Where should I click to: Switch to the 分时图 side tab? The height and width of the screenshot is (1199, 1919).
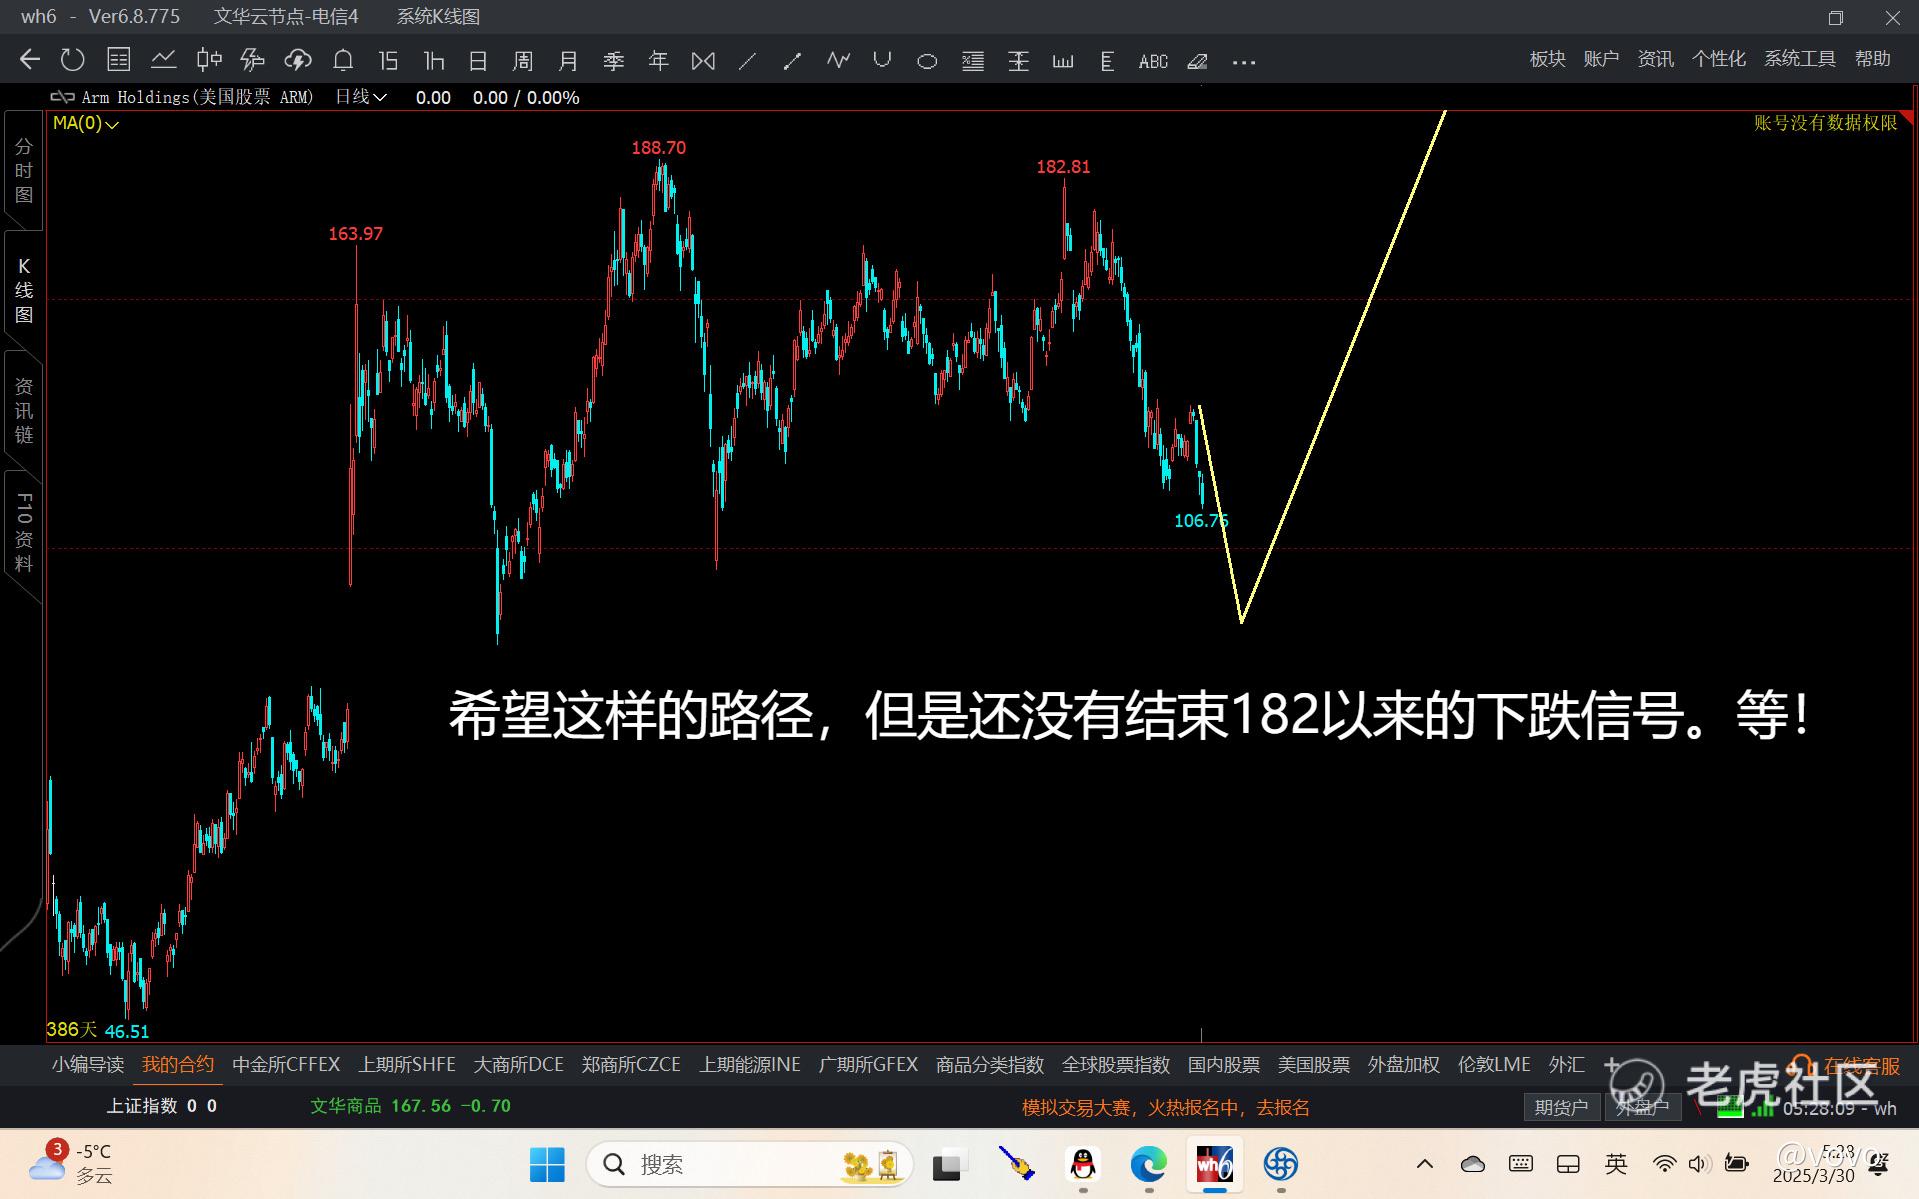(24, 170)
